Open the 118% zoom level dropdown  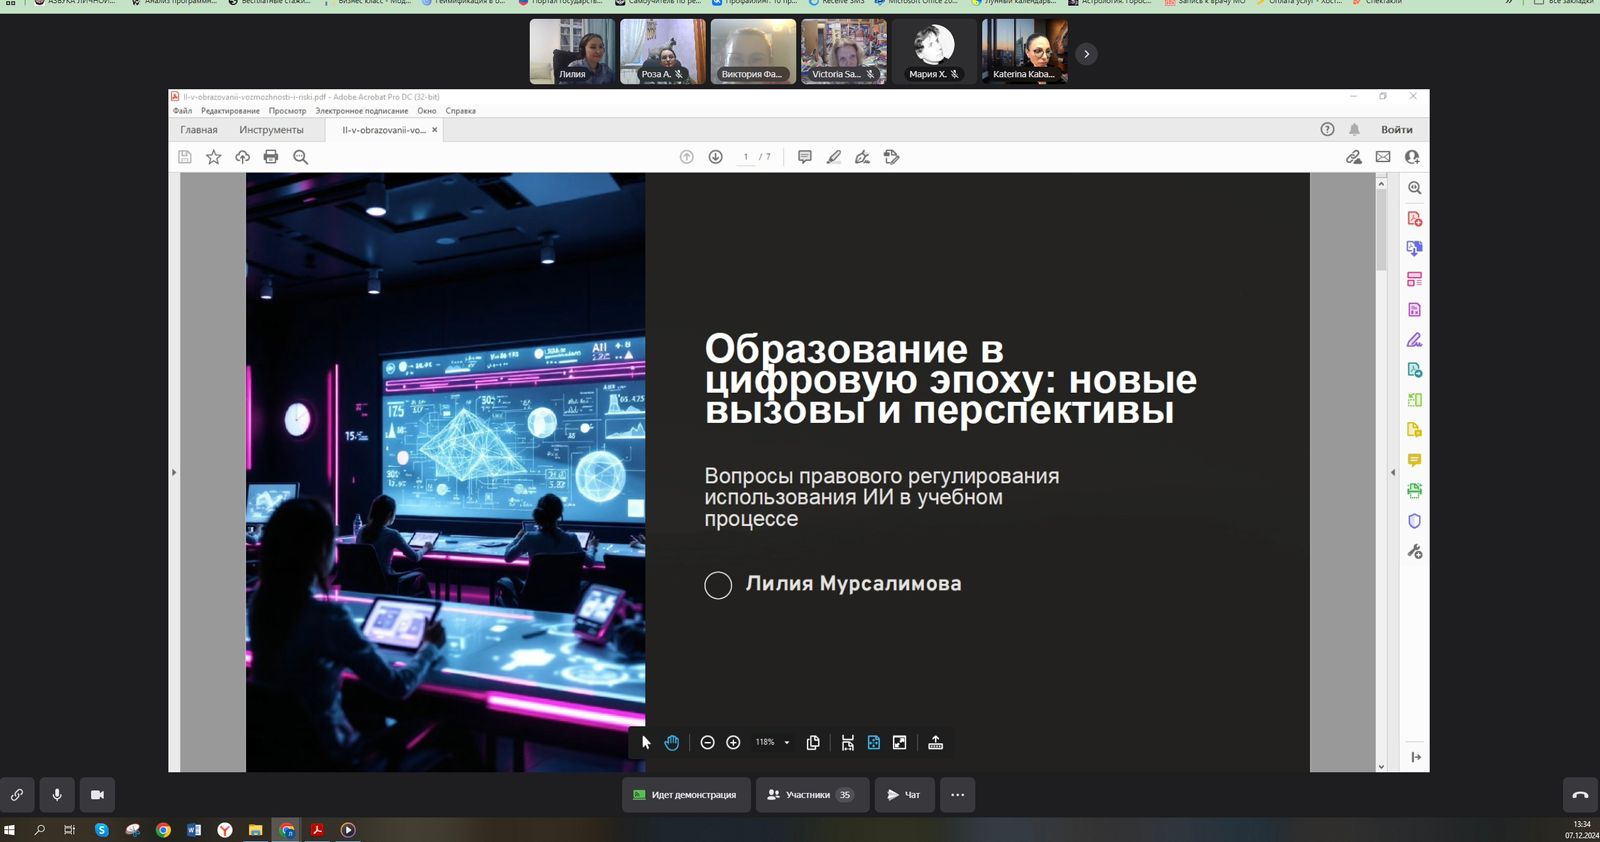(772, 742)
